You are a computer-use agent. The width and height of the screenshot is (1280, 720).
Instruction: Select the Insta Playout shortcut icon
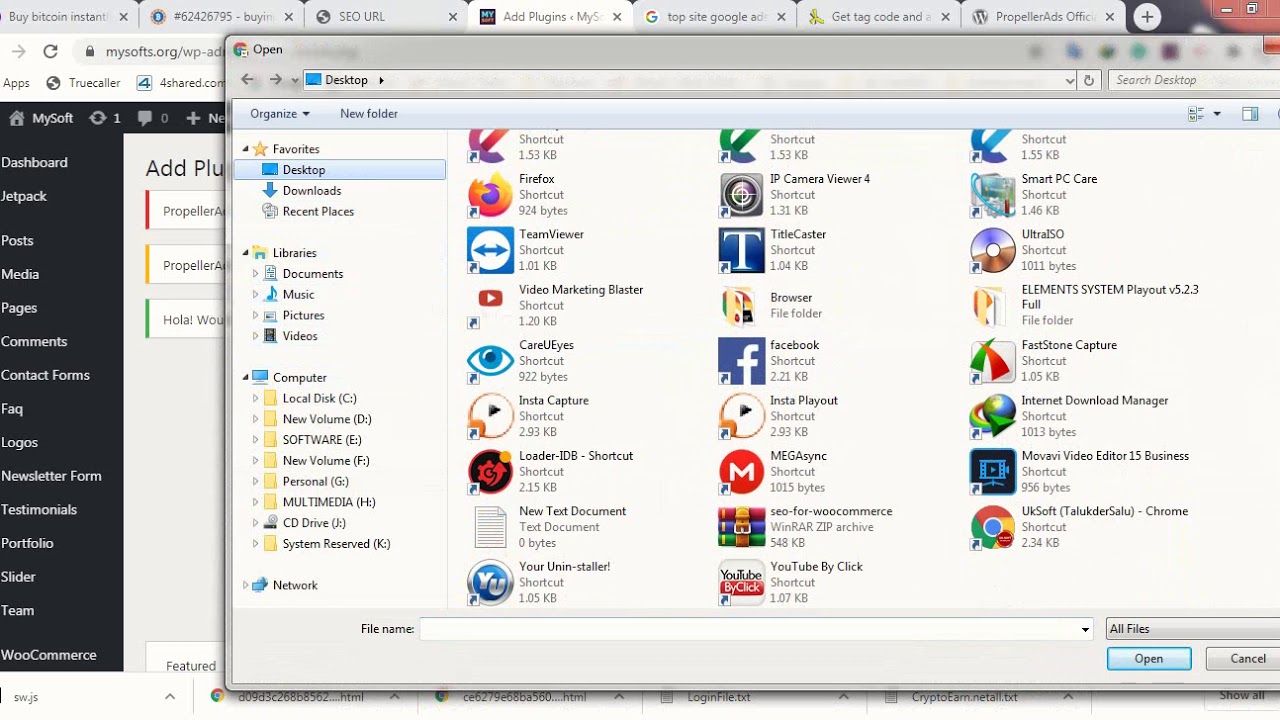click(x=741, y=416)
